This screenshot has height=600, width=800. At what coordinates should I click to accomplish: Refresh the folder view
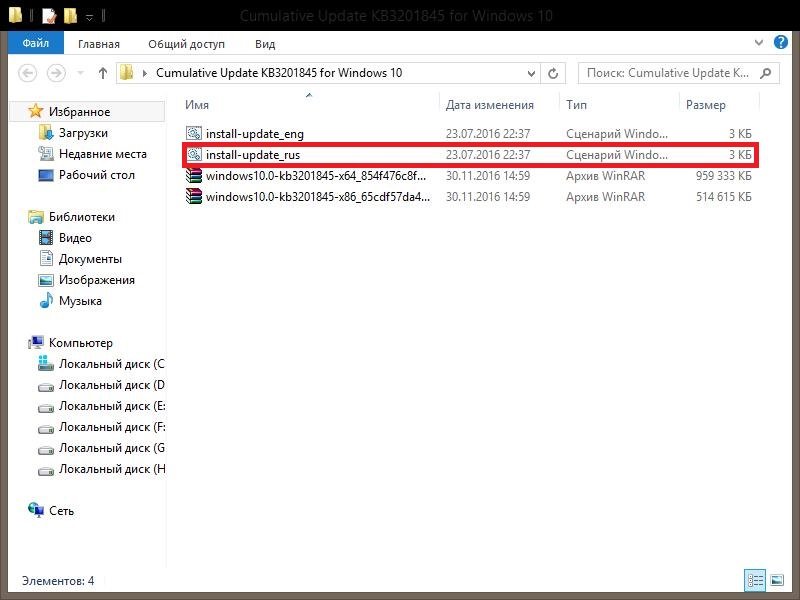pos(553,73)
